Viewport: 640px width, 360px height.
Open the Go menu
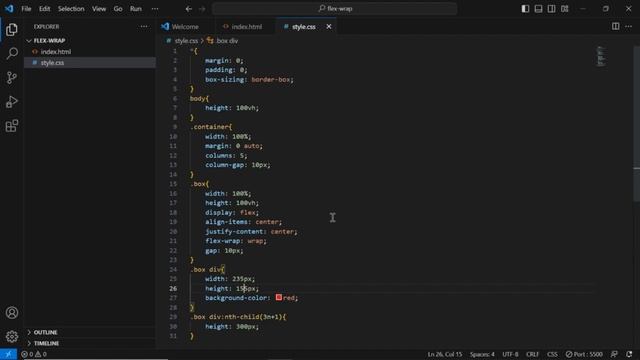[x=118, y=9]
